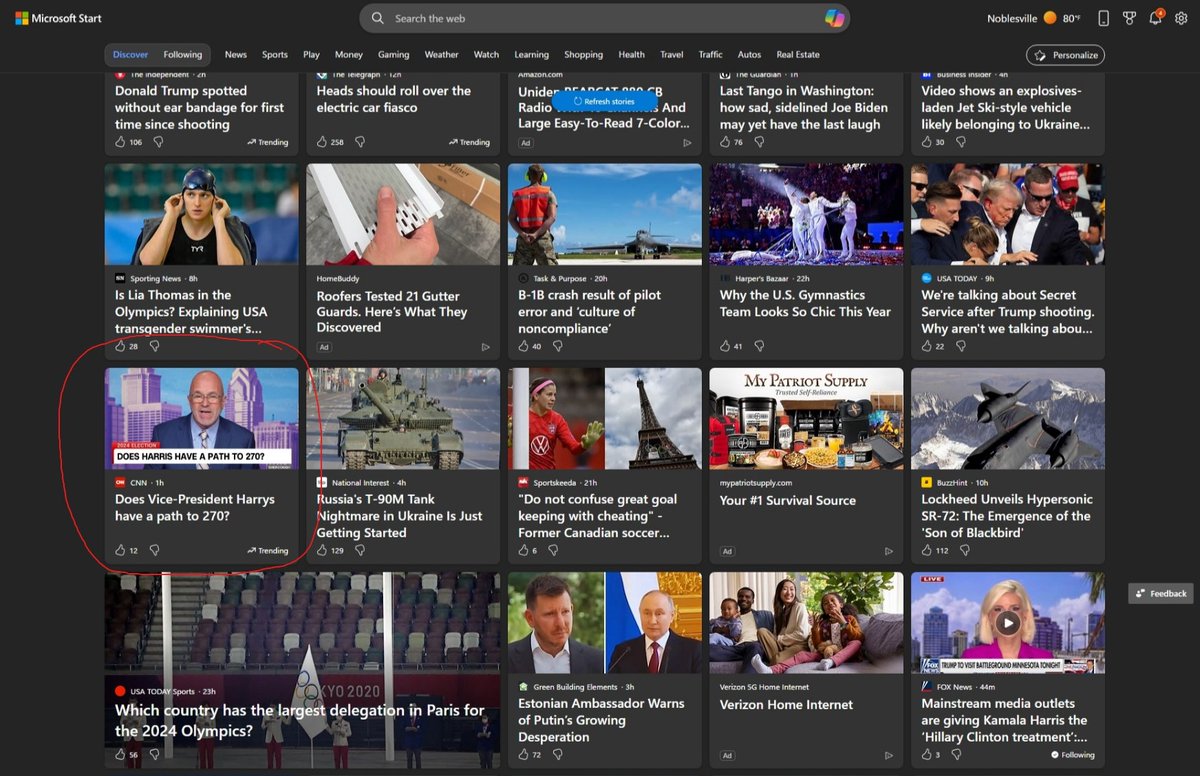Dislike the Harris path to 270 story

(154, 550)
